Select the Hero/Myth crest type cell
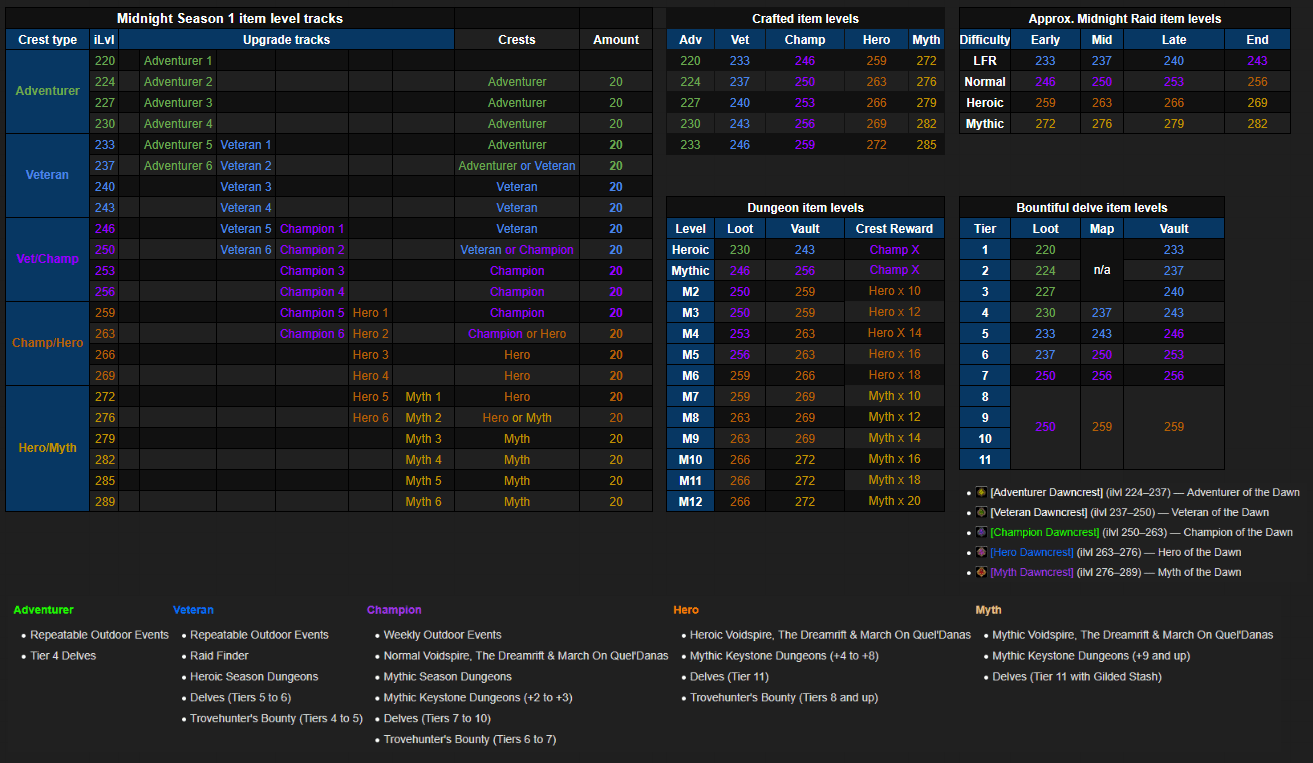The width and height of the screenshot is (1313, 763). [x=47, y=448]
